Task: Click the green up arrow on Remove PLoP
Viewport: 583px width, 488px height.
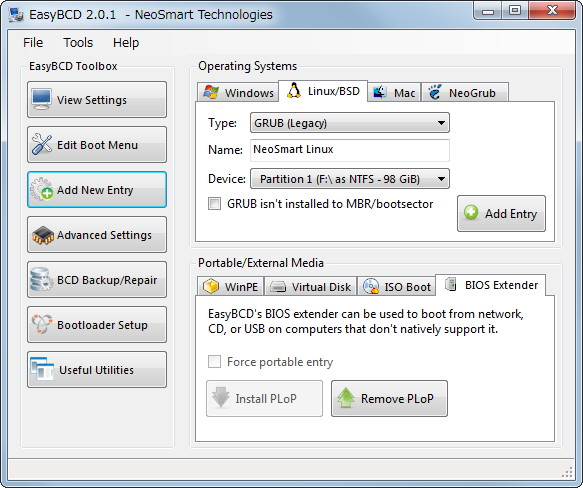Action: [x=346, y=398]
